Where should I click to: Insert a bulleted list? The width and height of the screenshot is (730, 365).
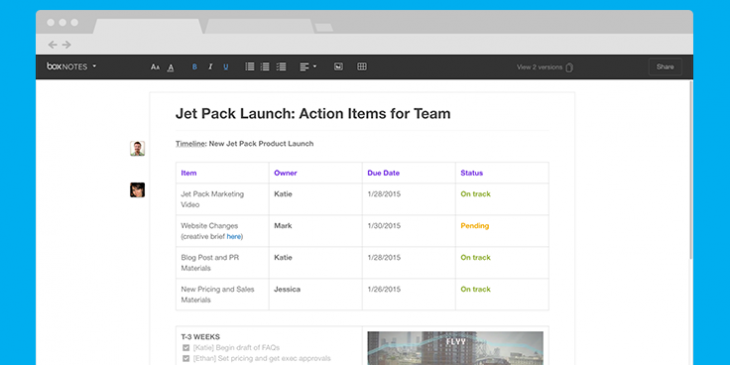(250, 67)
